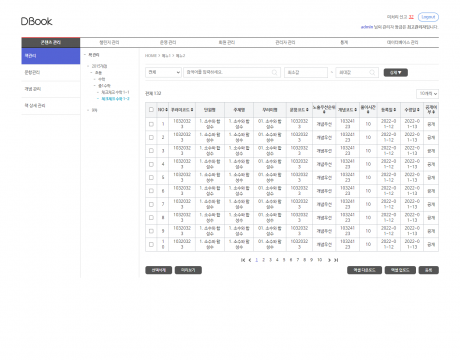Viewport: 460px width, 360px height.
Task: Open the 10개씩 rows-per-page dropdown
Action: pyautogui.click(x=427, y=94)
